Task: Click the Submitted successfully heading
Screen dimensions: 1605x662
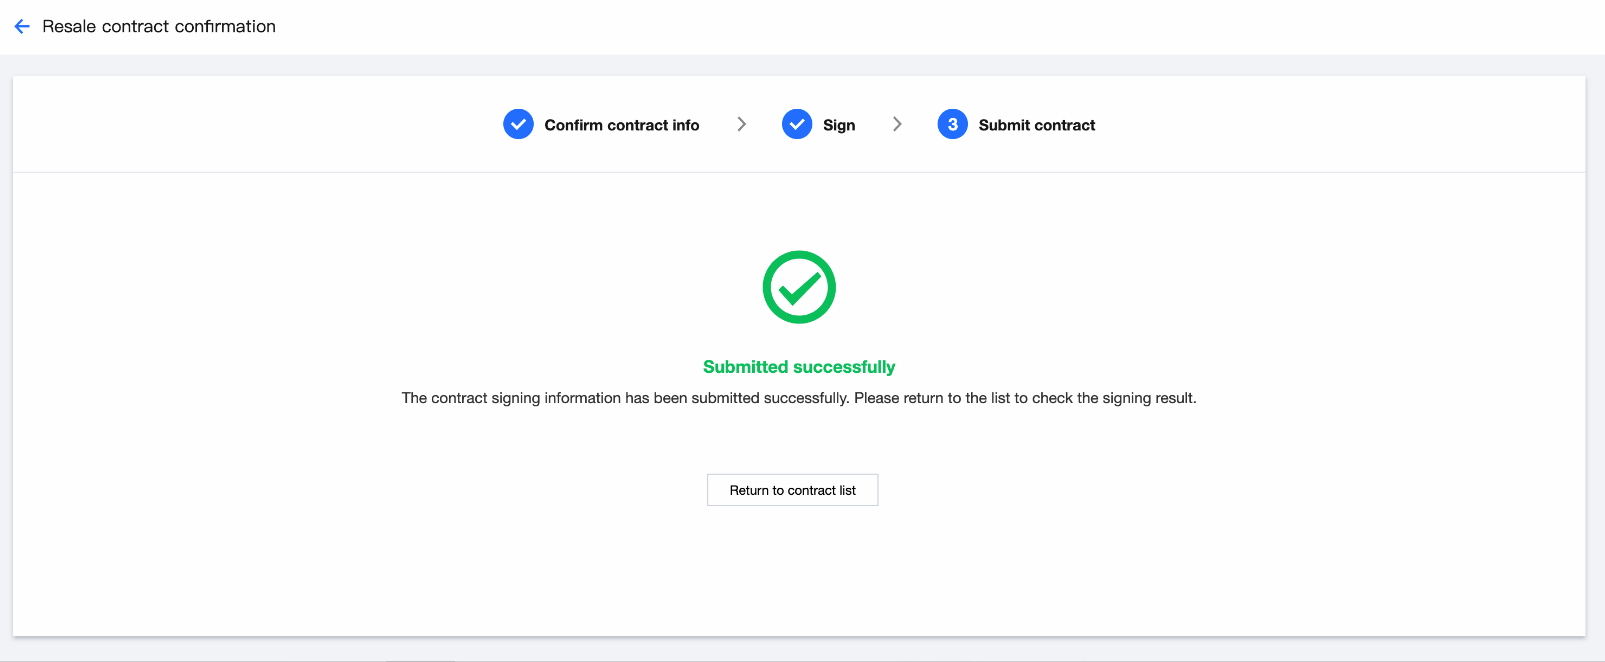Action: point(799,367)
